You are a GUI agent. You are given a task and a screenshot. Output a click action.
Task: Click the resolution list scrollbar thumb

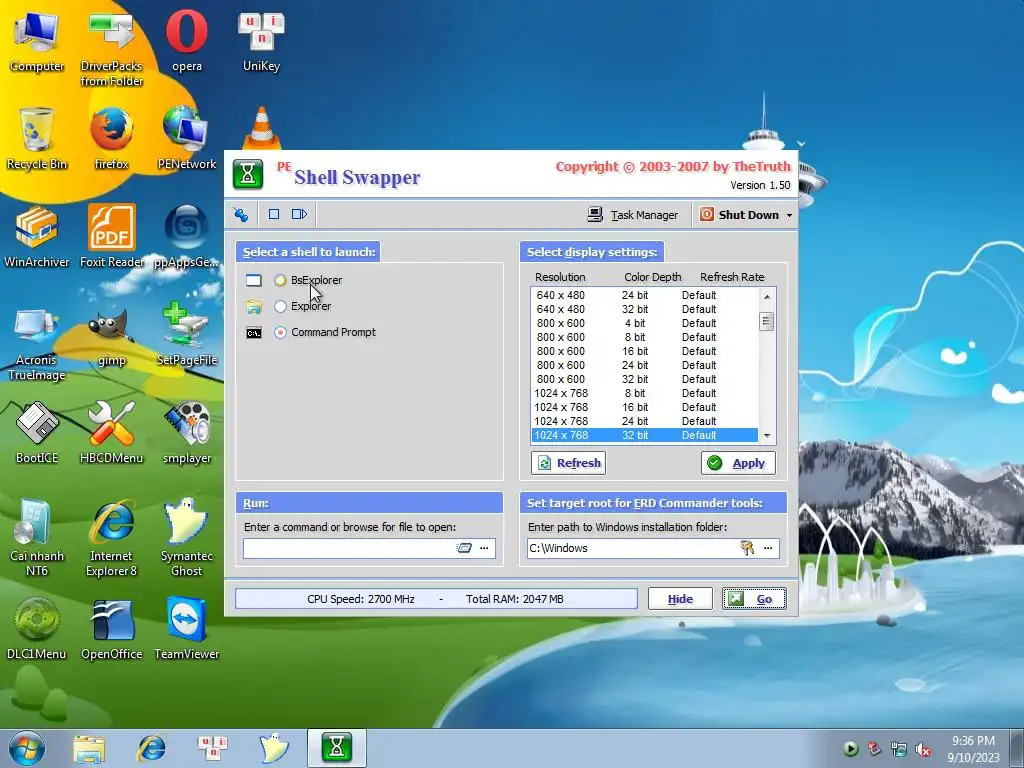tap(767, 321)
